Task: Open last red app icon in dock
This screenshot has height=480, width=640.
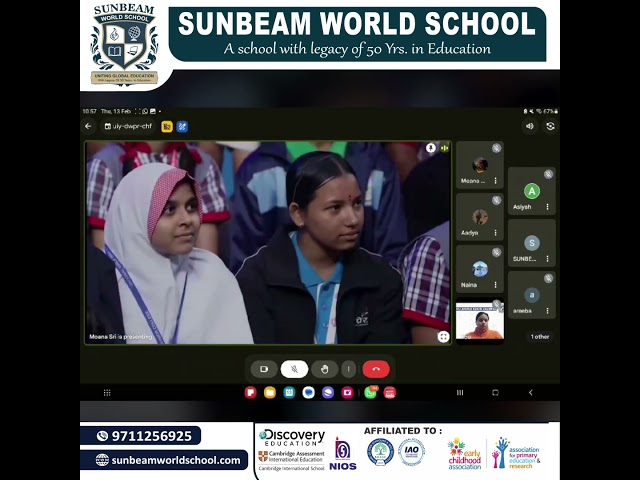Action: (390, 393)
